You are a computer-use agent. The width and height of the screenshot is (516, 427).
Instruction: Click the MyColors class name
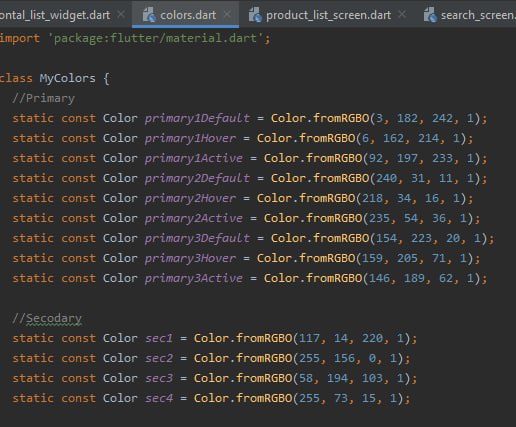pos(67,78)
